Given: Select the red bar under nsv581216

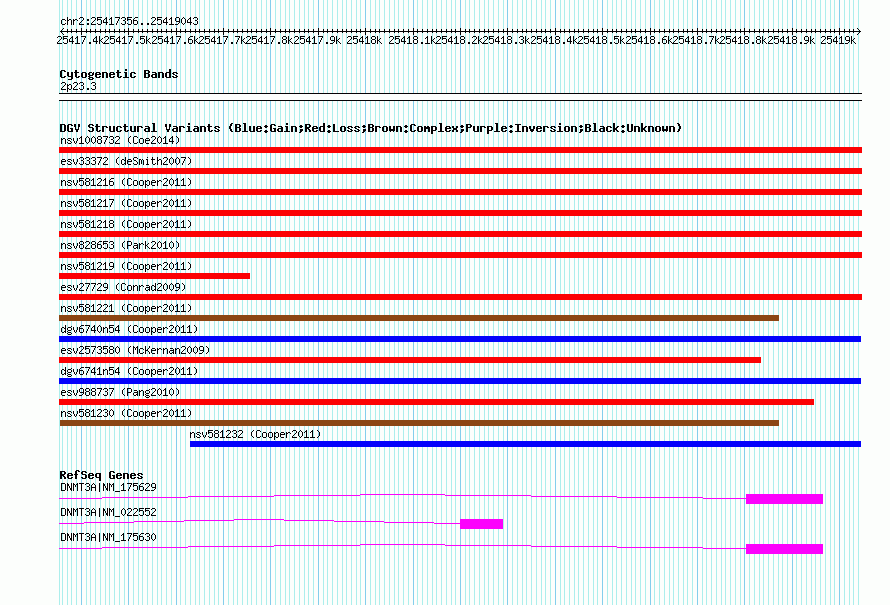Looking at the screenshot, I should coord(460,192).
